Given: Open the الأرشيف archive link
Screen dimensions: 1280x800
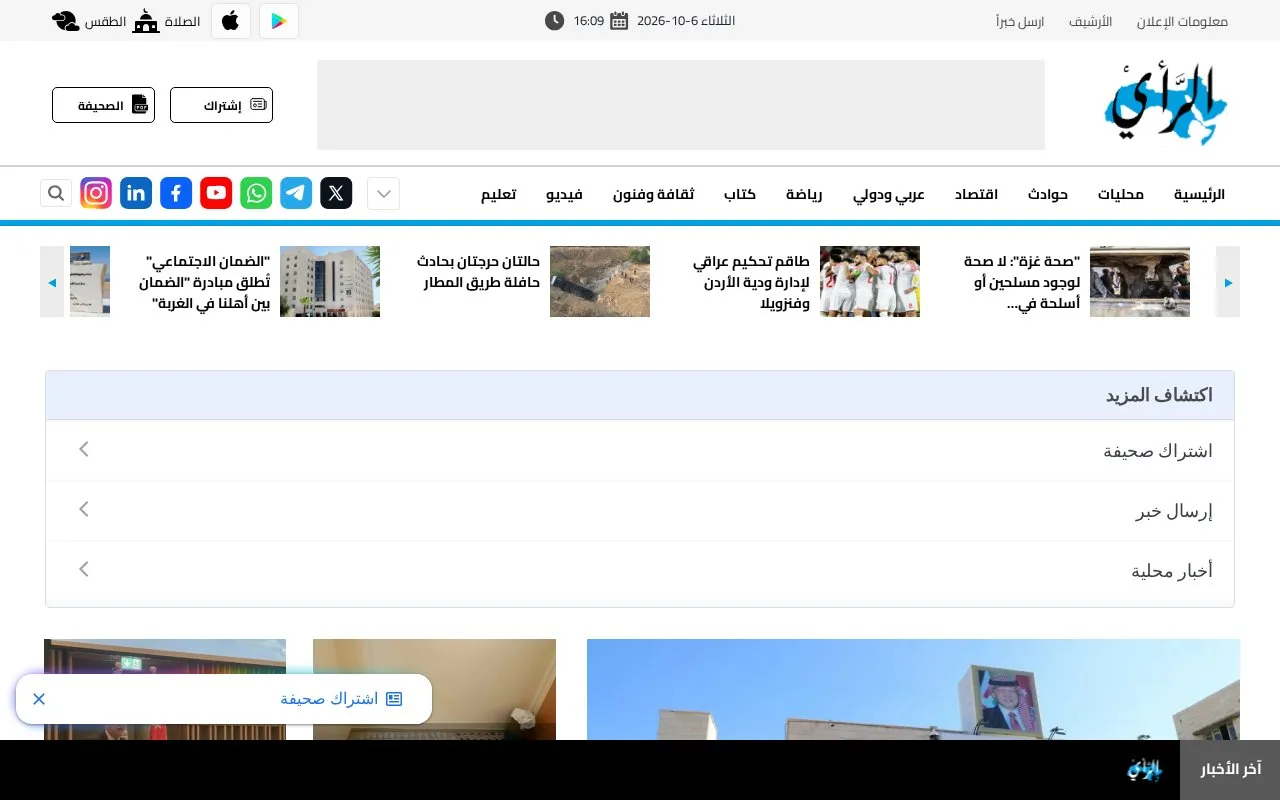Looking at the screenshot, I should tap(1090, 21).
